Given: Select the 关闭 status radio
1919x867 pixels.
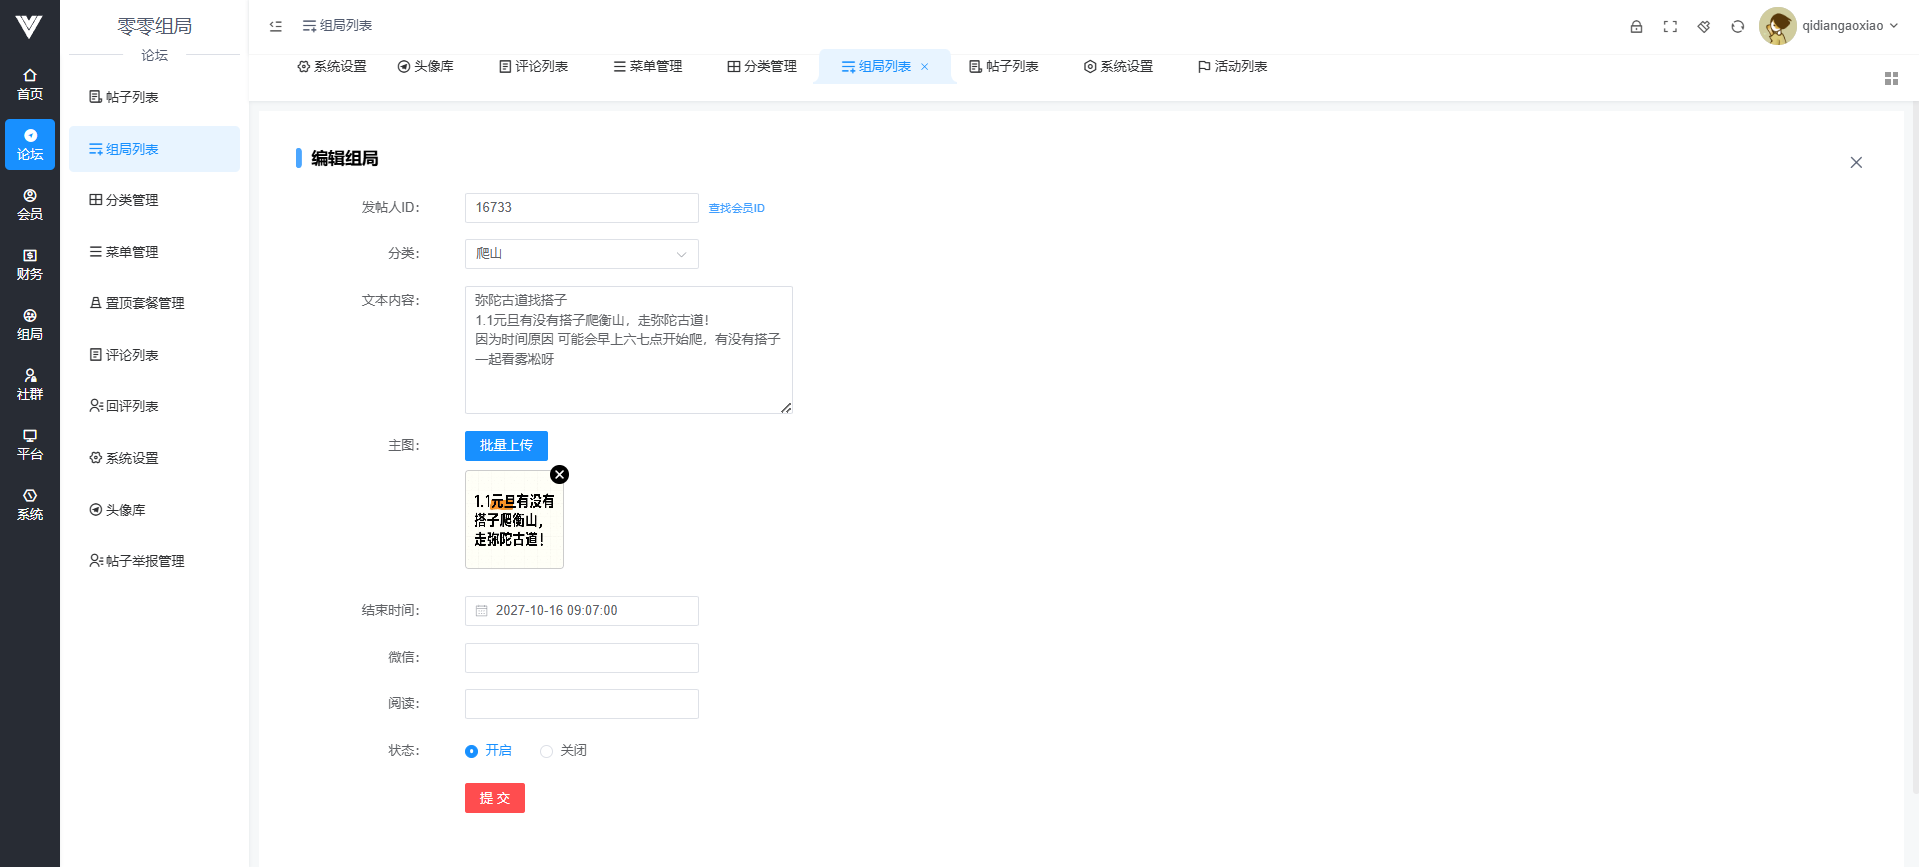Looking at the screenshot, I should [547, 751].
